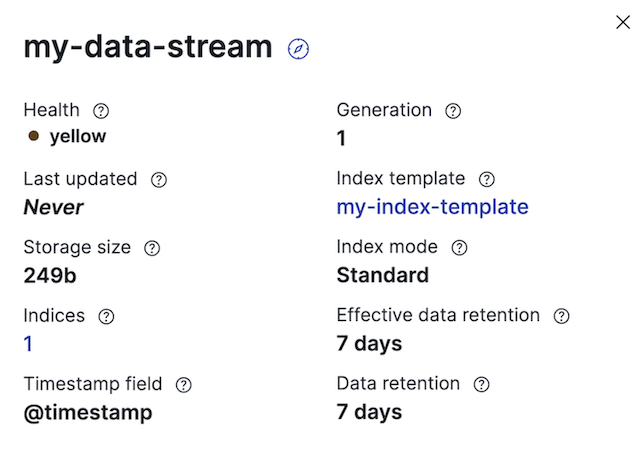
Task: Click the Health help icon
Action: pyautogui.click(x=100, y=111)
